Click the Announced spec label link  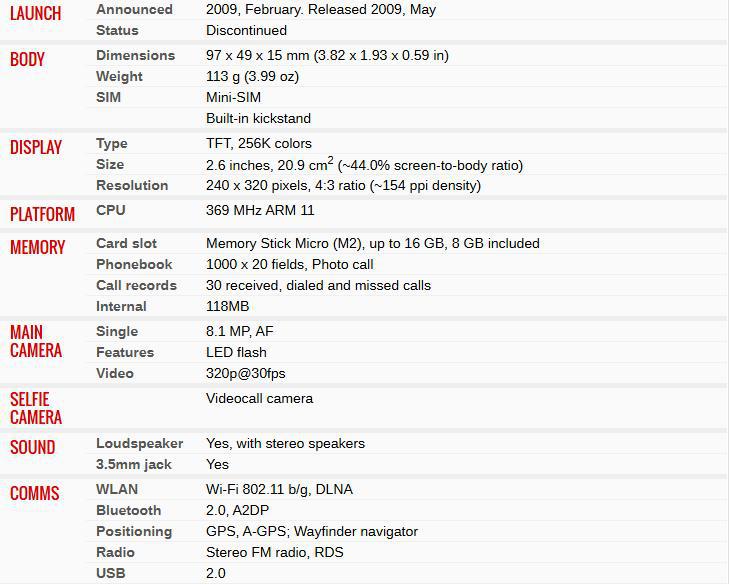[134, 9]
